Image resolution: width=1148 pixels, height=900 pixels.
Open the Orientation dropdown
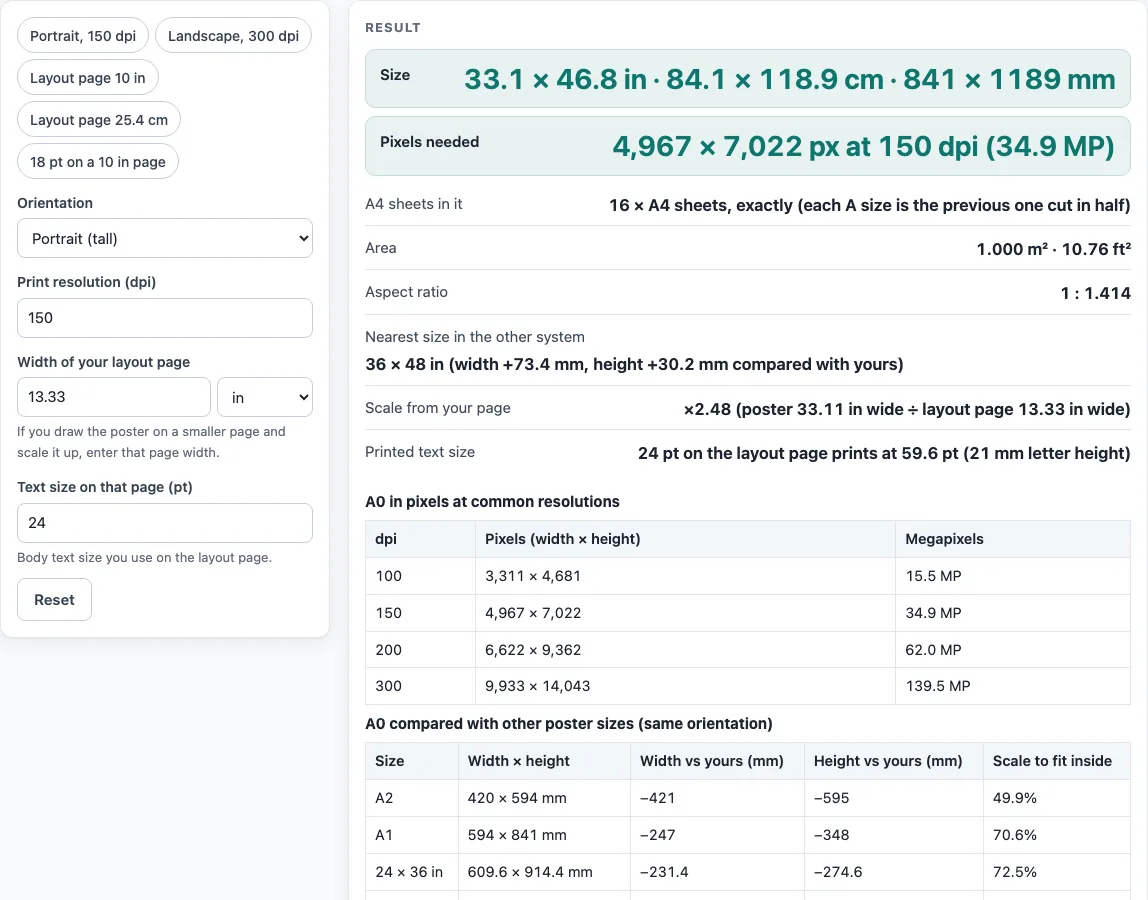click(165, 239)
